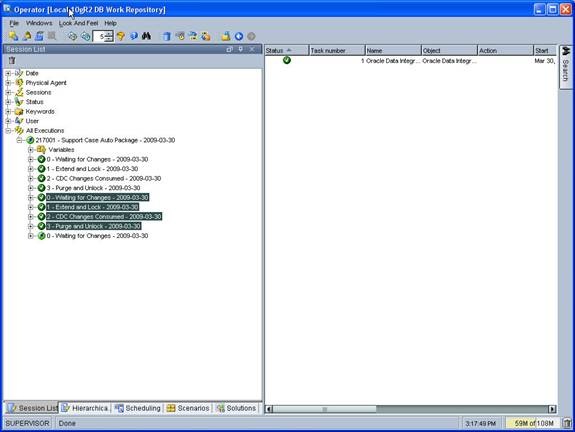Expand the Keywords tree node

click(x=8, y=111)
